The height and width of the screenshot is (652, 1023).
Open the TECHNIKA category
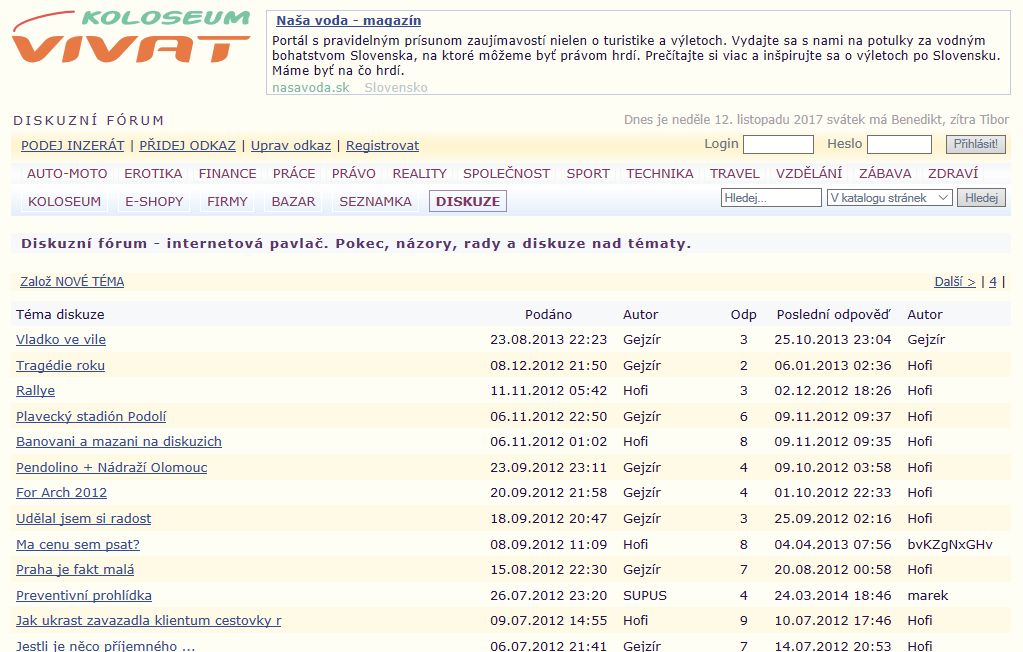659,173
